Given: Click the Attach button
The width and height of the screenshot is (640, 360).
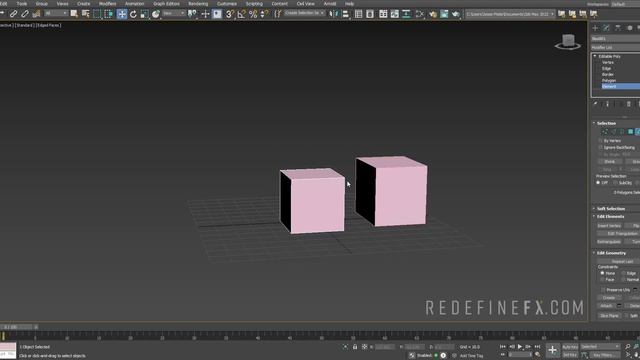Looking at the screenshot, I should point(607,306).
